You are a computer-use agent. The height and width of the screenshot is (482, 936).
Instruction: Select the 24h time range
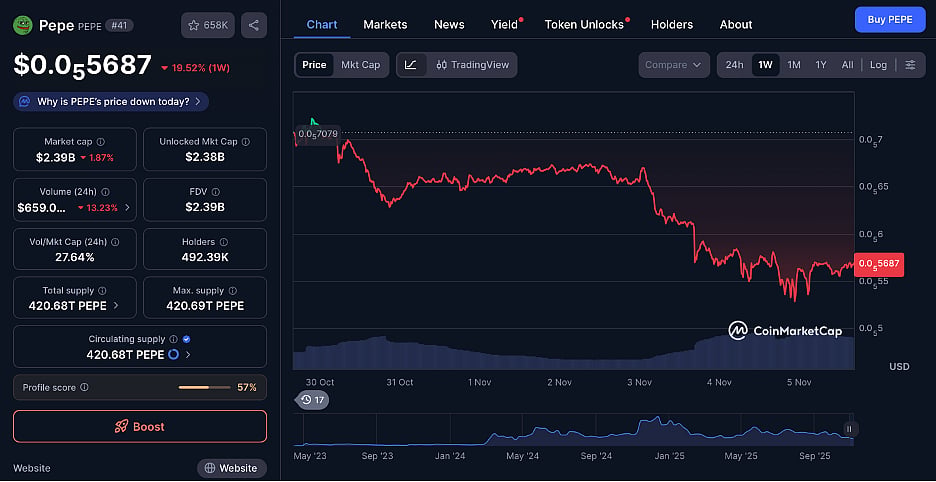coord(734,65)
